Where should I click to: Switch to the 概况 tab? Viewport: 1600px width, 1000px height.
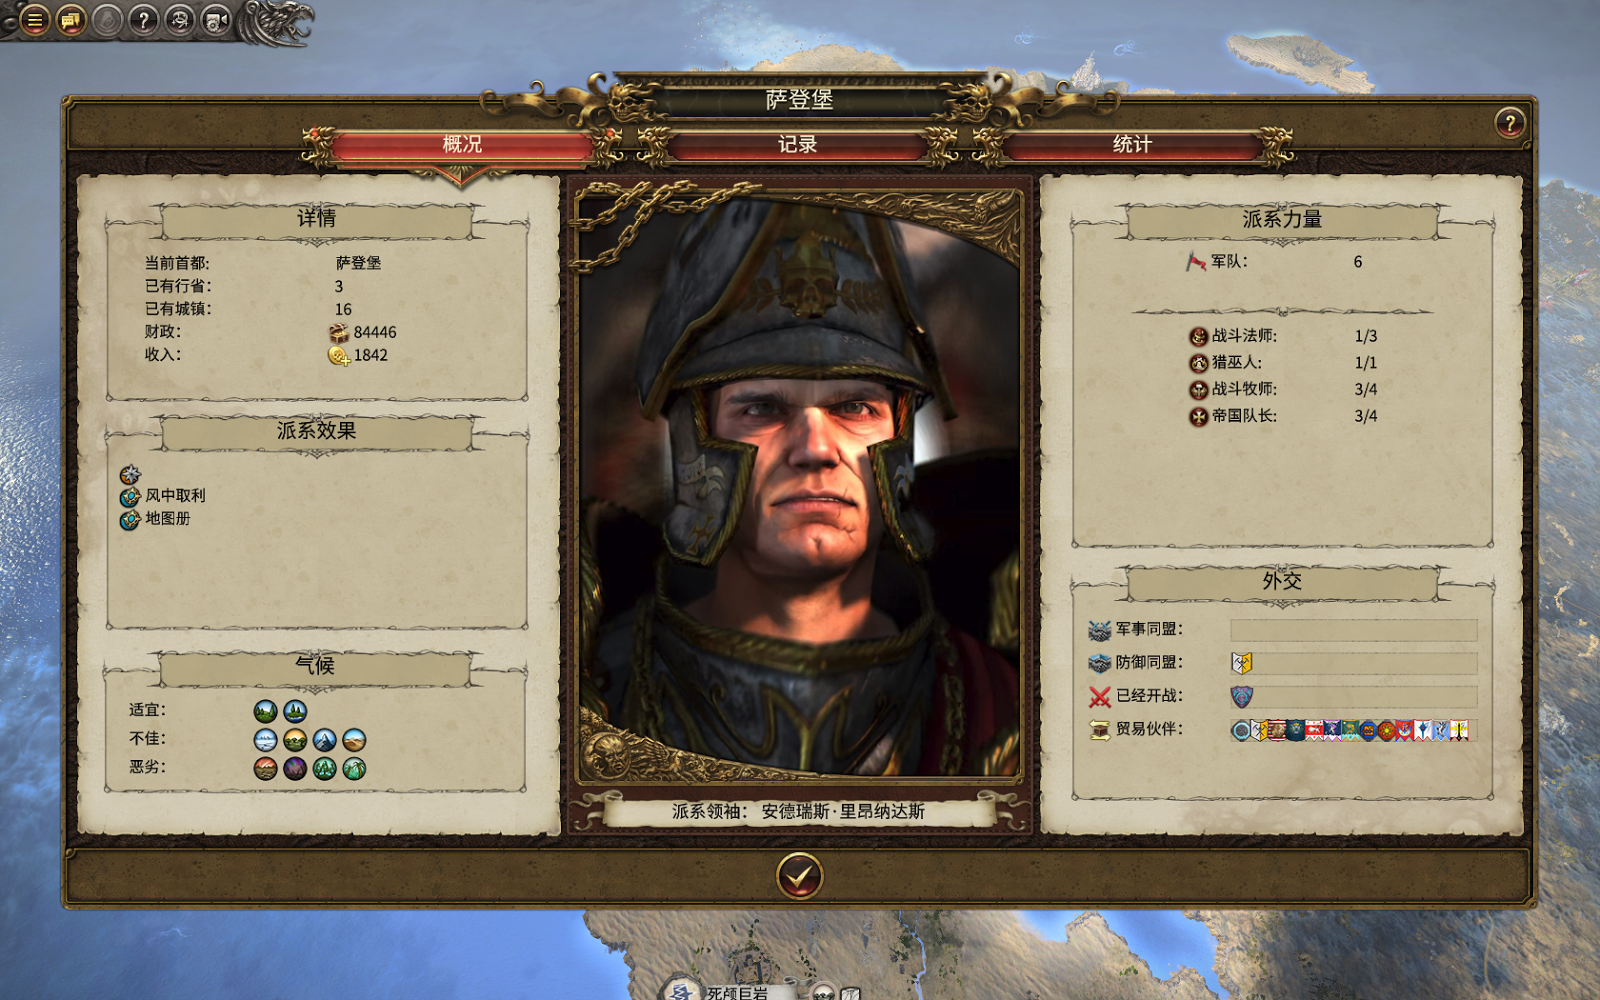[x=462, y=145]
